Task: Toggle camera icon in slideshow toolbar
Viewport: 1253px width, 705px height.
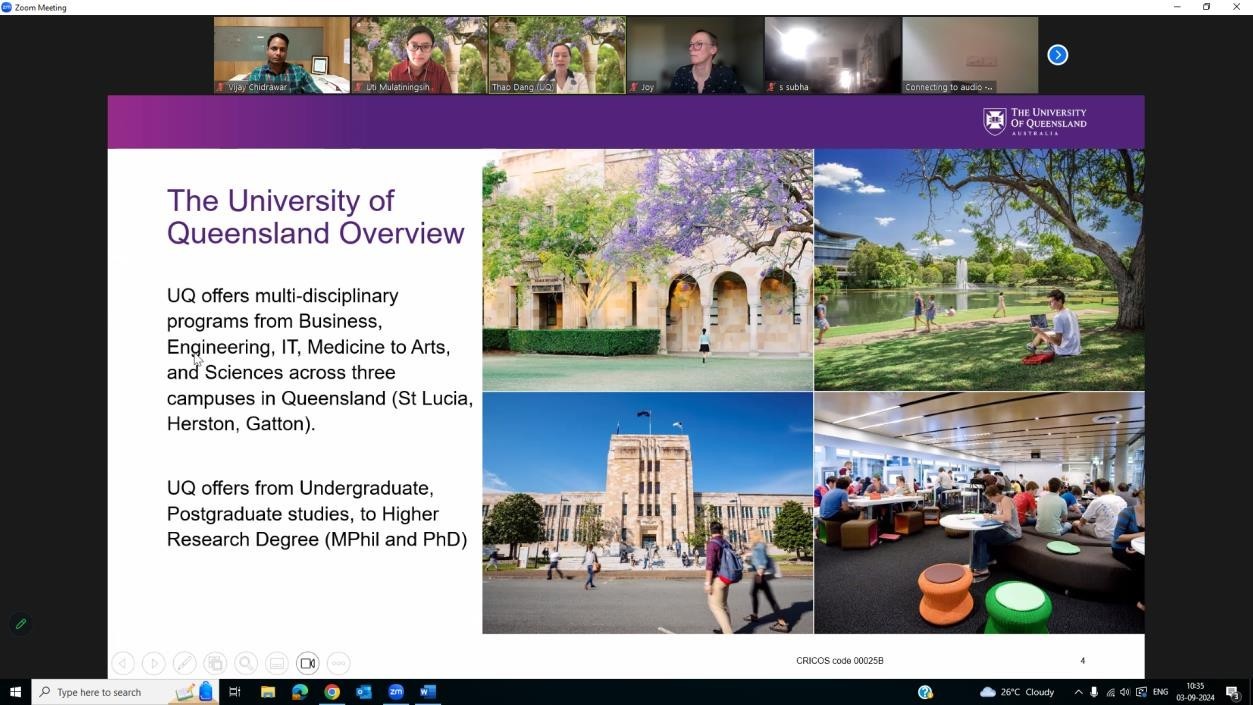Action: click(308, 663)
